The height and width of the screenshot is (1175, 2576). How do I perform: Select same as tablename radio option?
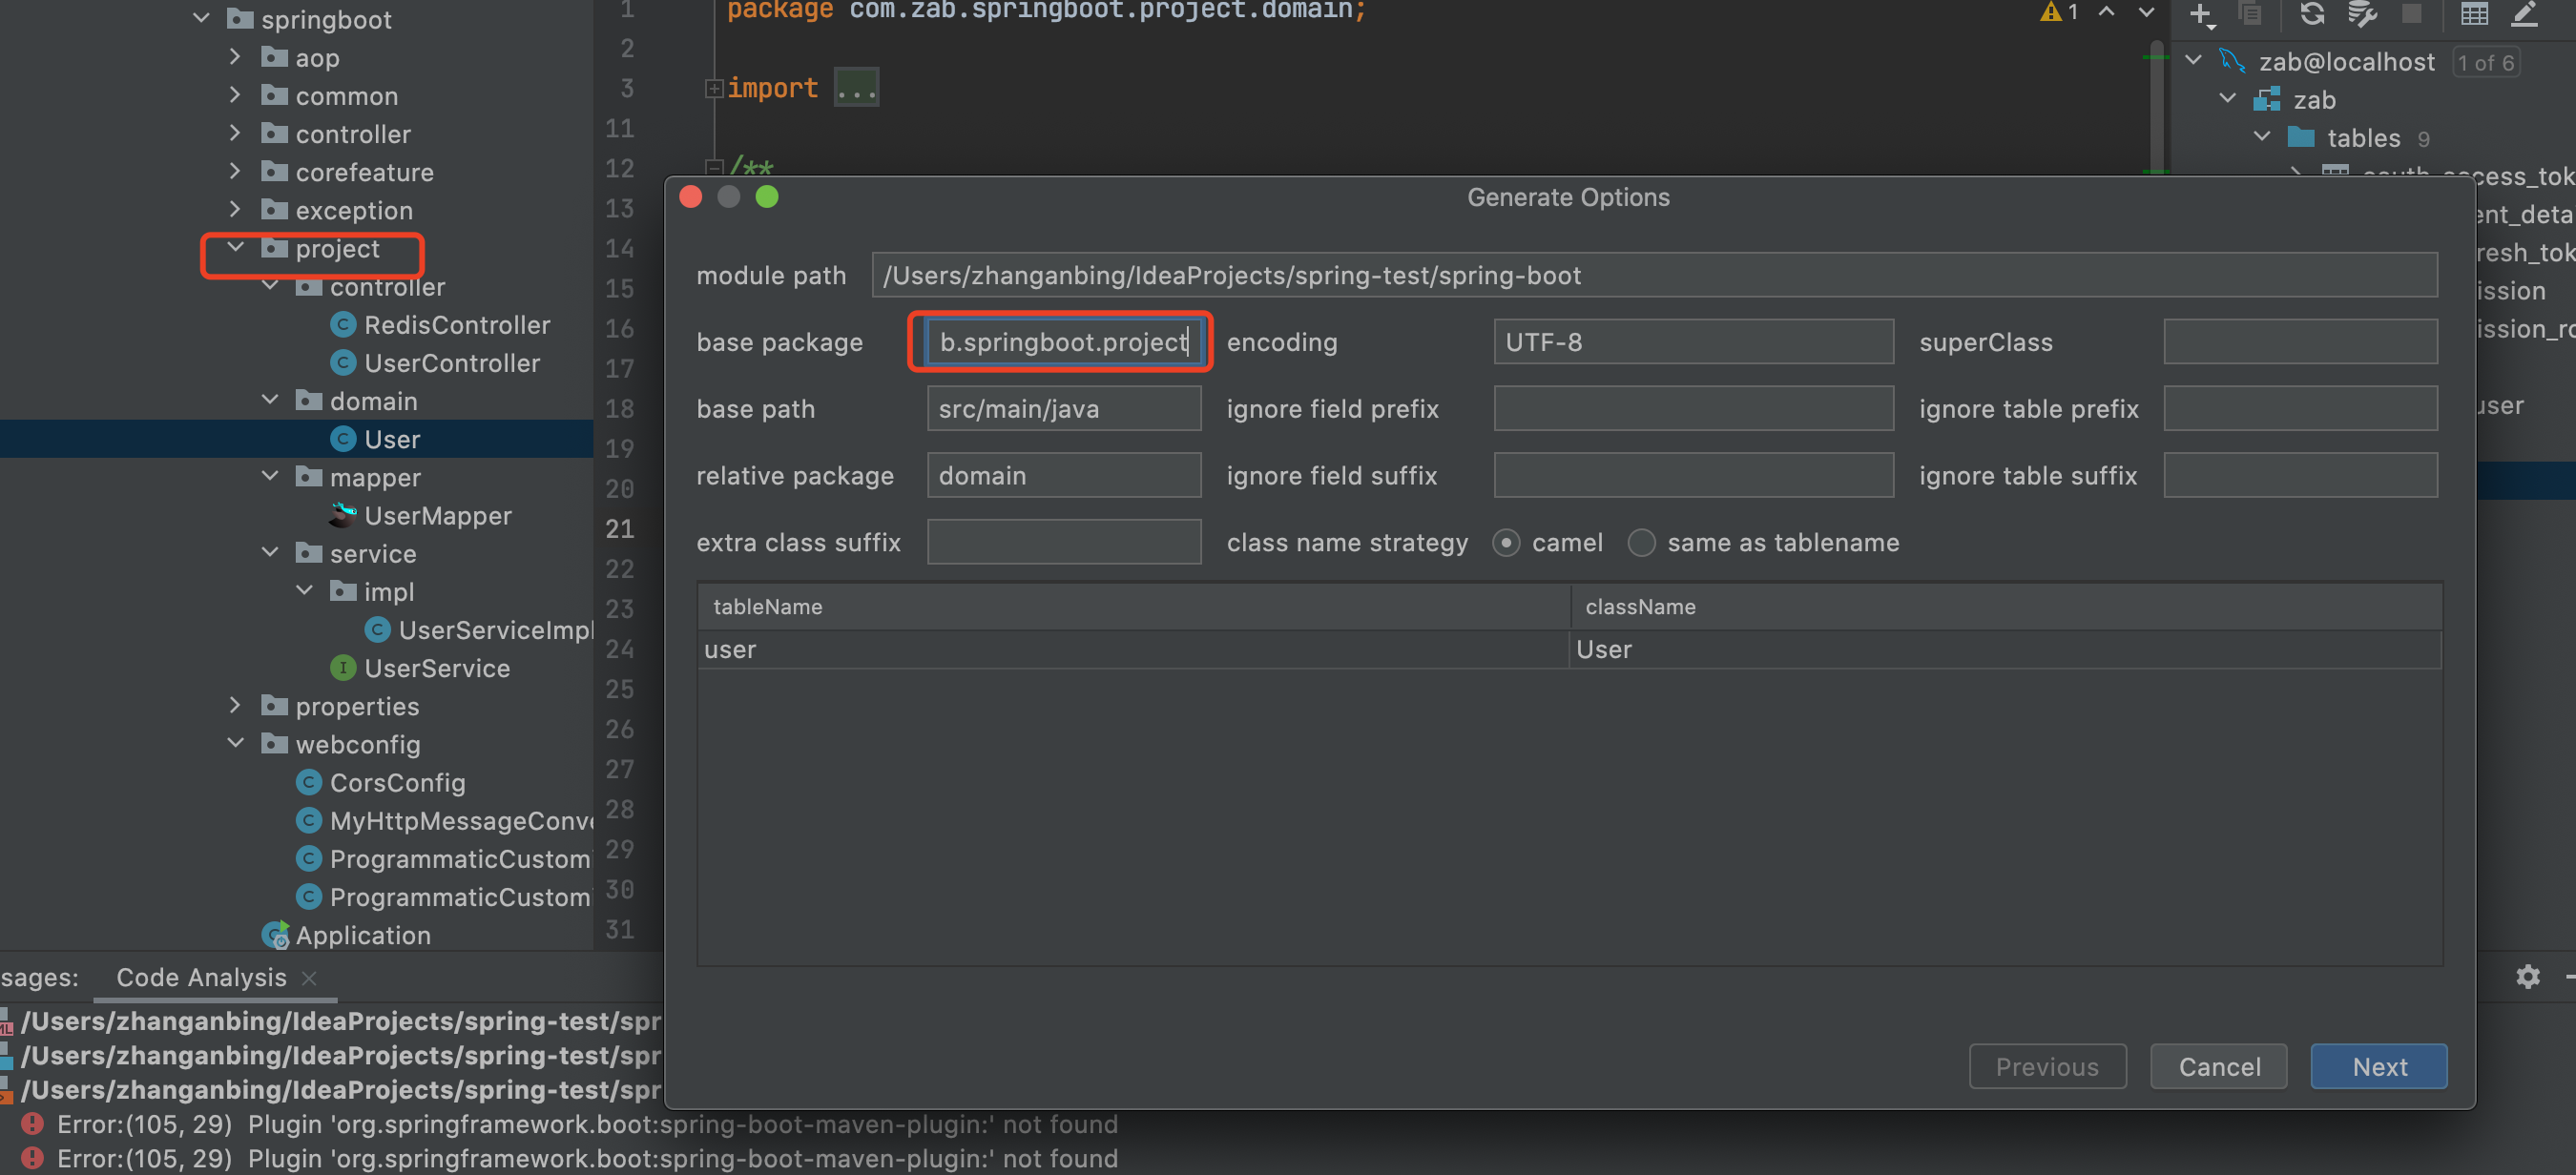(1641, 543)
